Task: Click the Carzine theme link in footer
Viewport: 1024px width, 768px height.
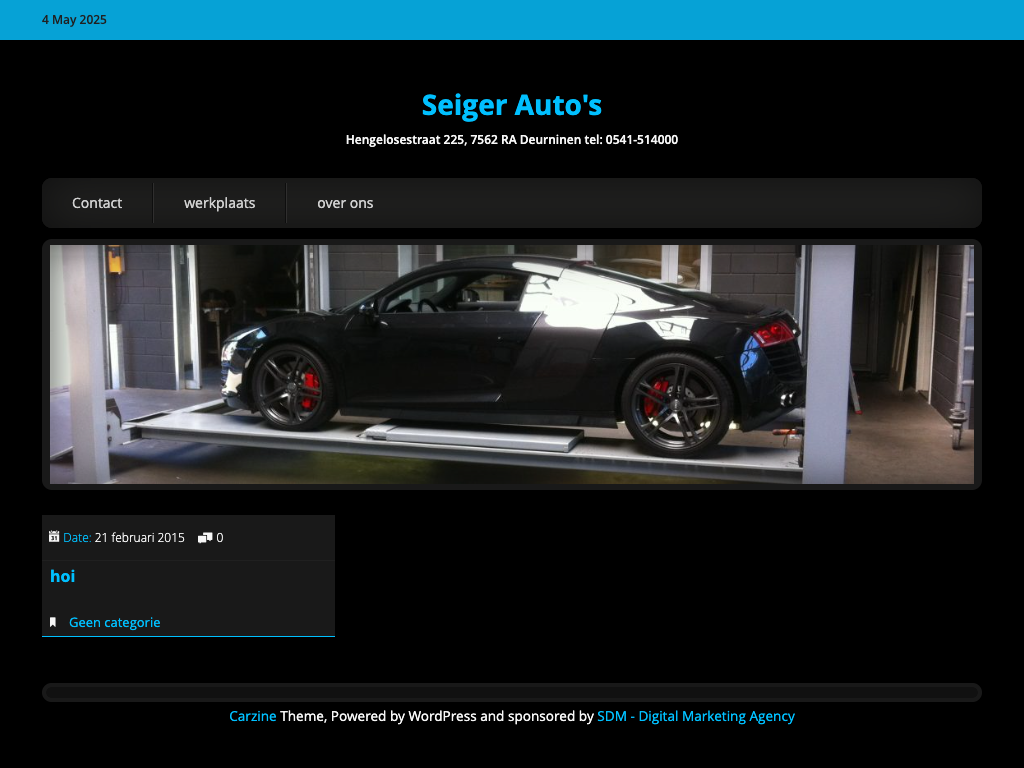Action: 252,716
